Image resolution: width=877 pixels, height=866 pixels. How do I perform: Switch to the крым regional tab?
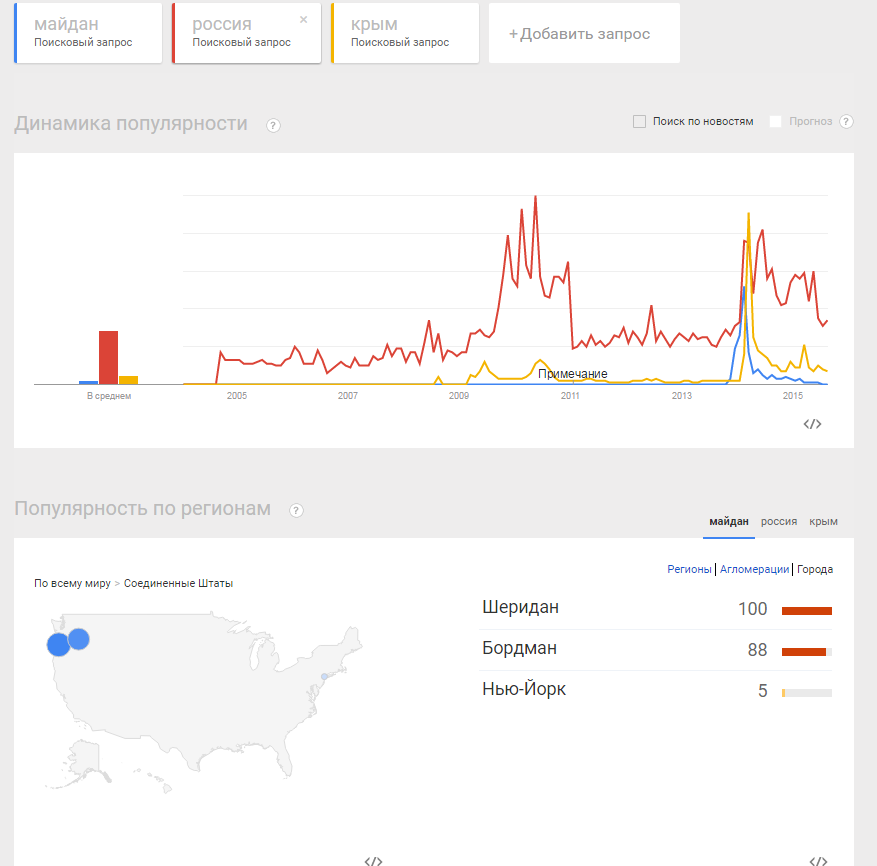coord(823,521)
